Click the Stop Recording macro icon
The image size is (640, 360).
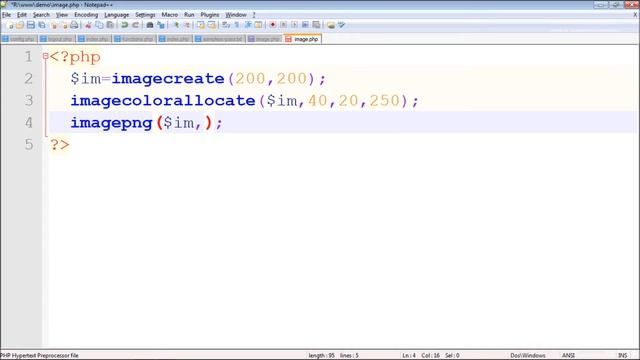[284, 25]
